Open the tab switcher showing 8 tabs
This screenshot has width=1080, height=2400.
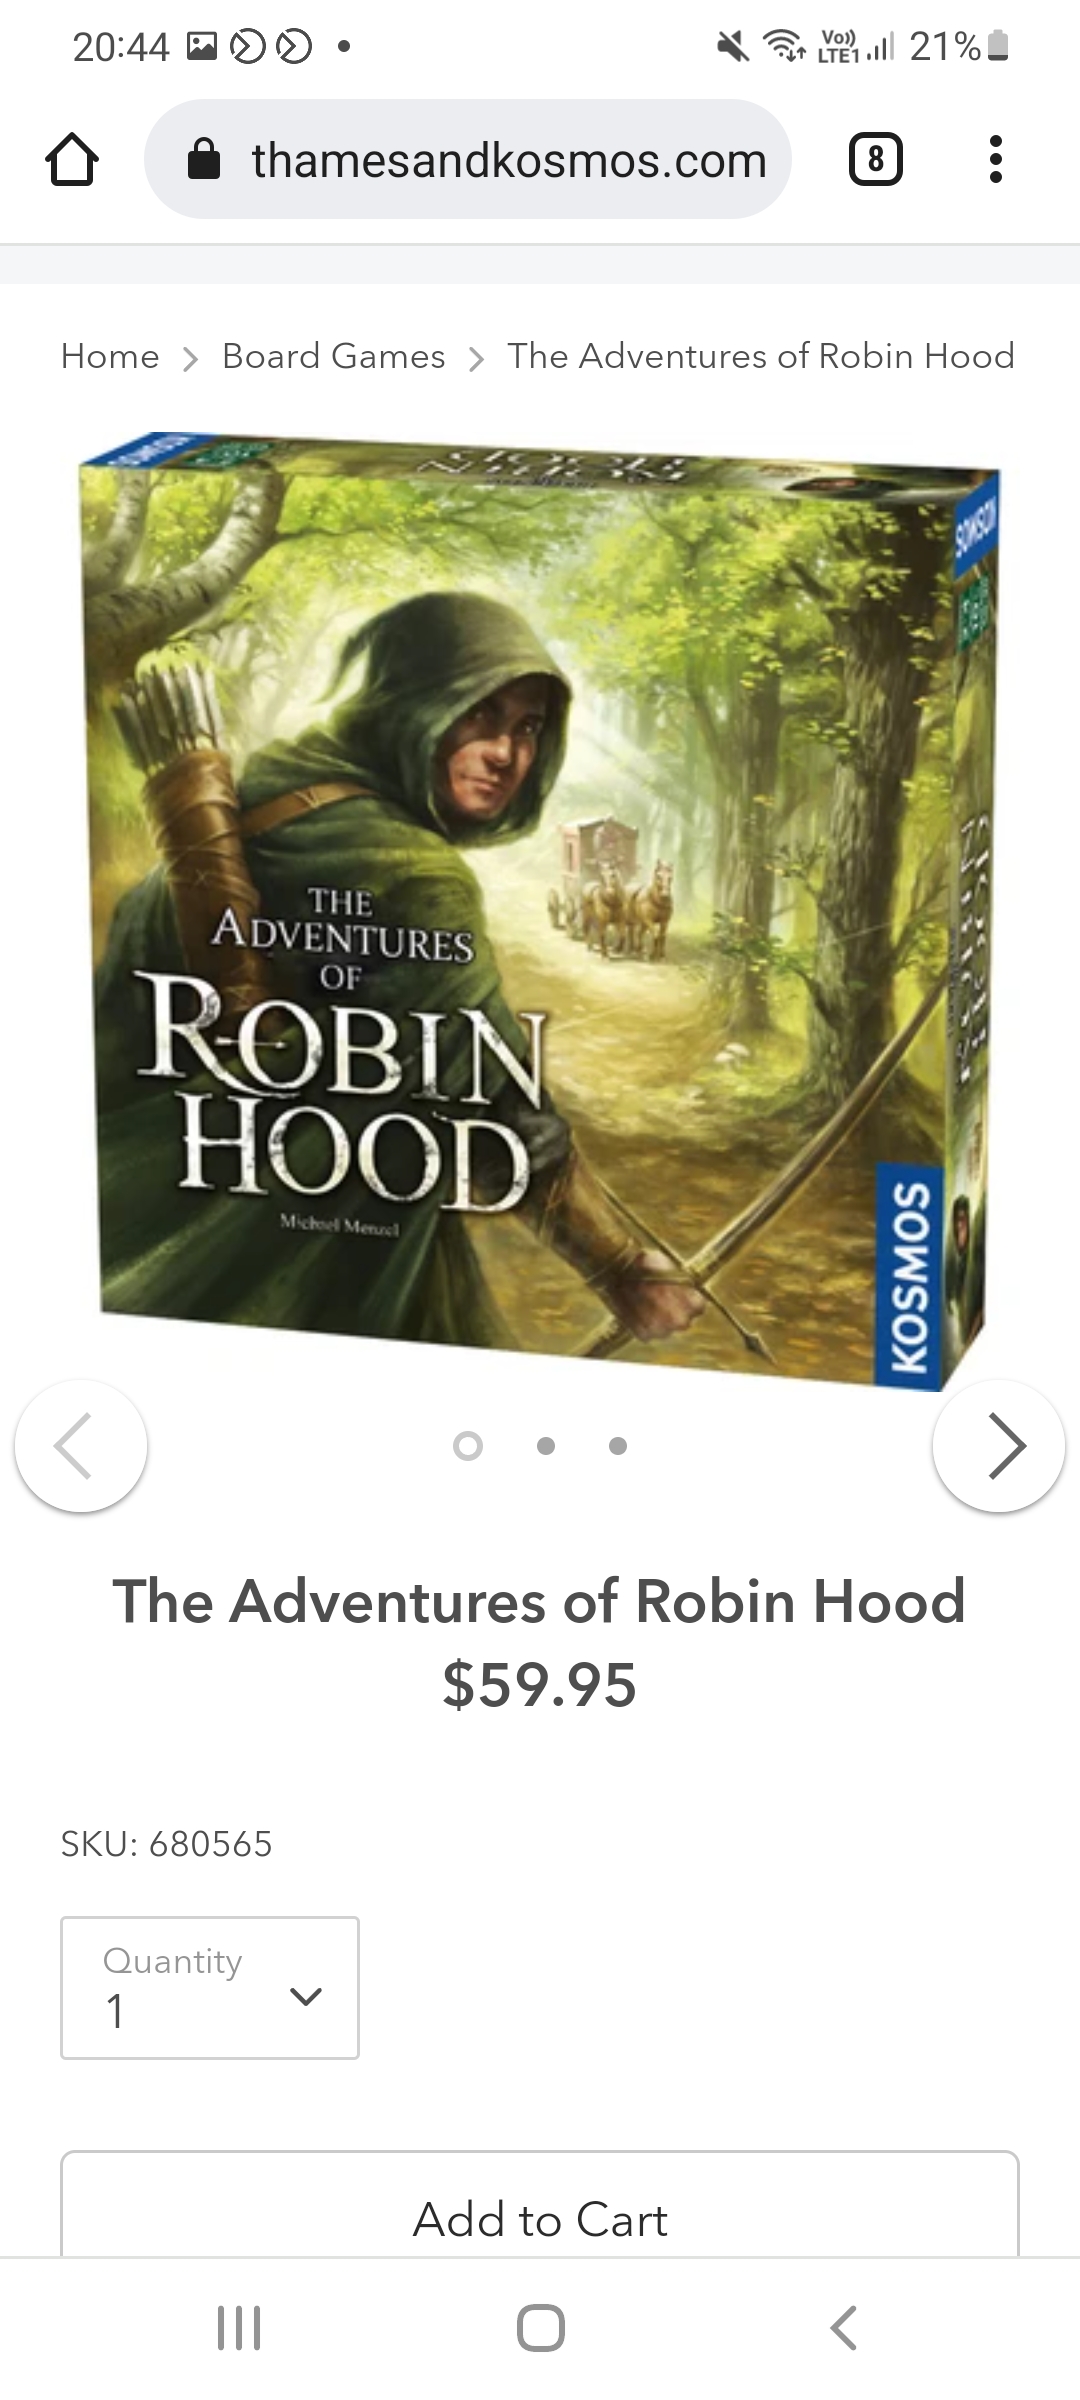click(876, 159)
